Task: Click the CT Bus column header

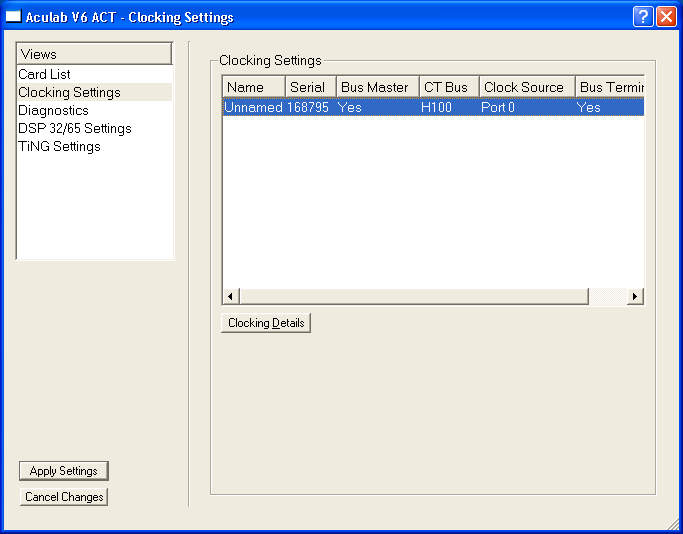Action: [x=449, y=87]
